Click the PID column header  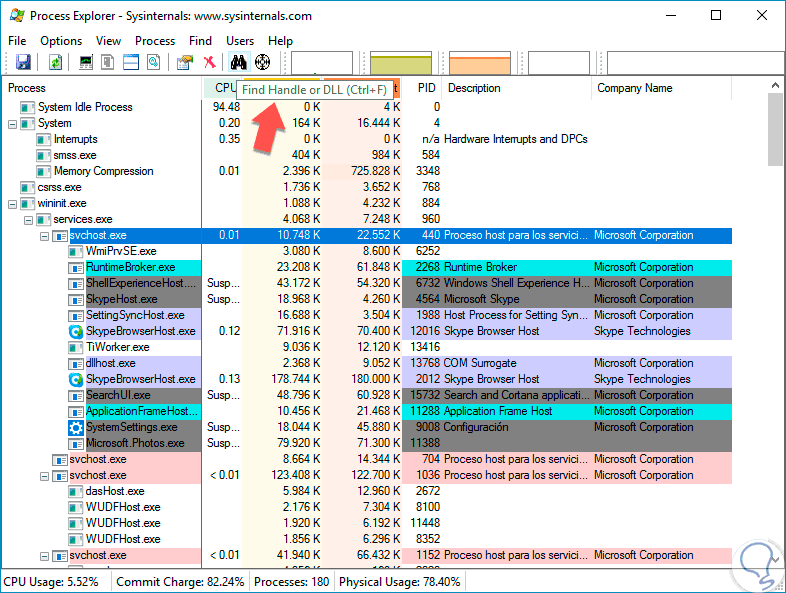(x=426, y=88)
